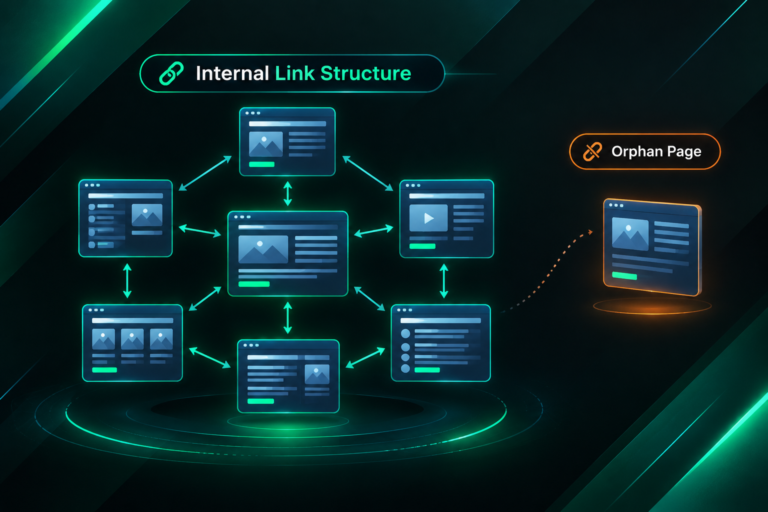This screenshot has height=512, width=768.
Task: Click the green button in the largest center page card
Action: click(254, 284)
